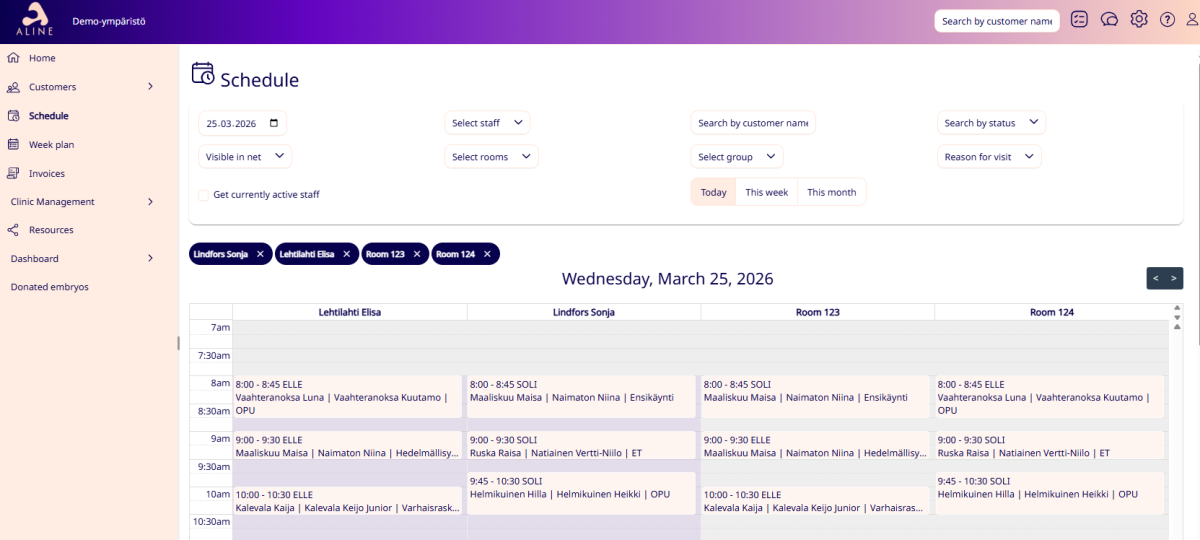Click the help question mark icon
This screenshot has height=540, width=1200.
[1167, 20]
